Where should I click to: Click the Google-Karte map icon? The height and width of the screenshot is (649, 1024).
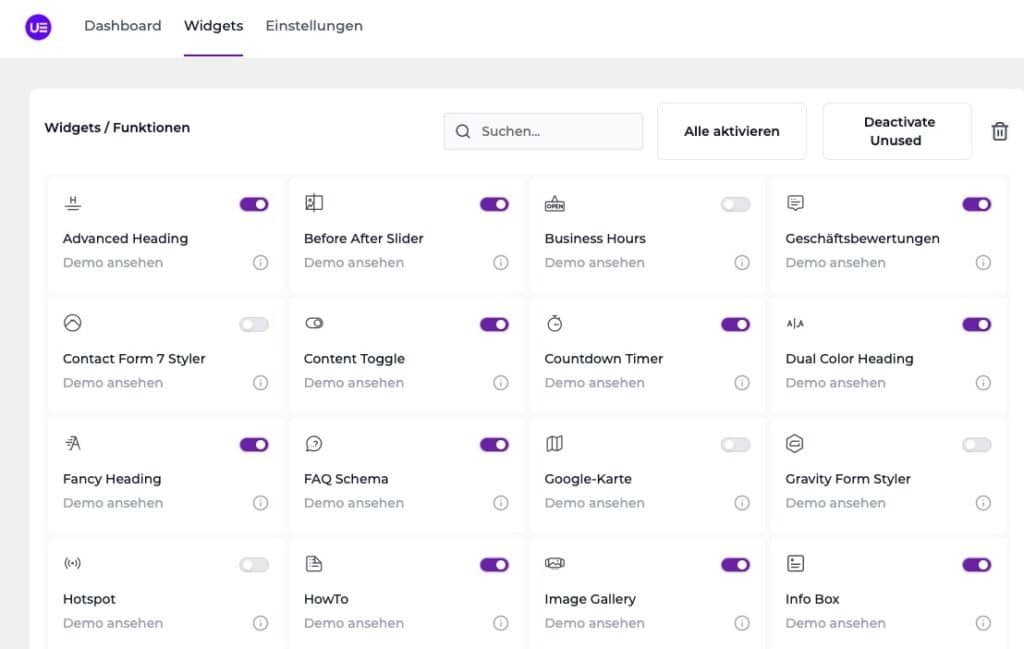[554, 444]
